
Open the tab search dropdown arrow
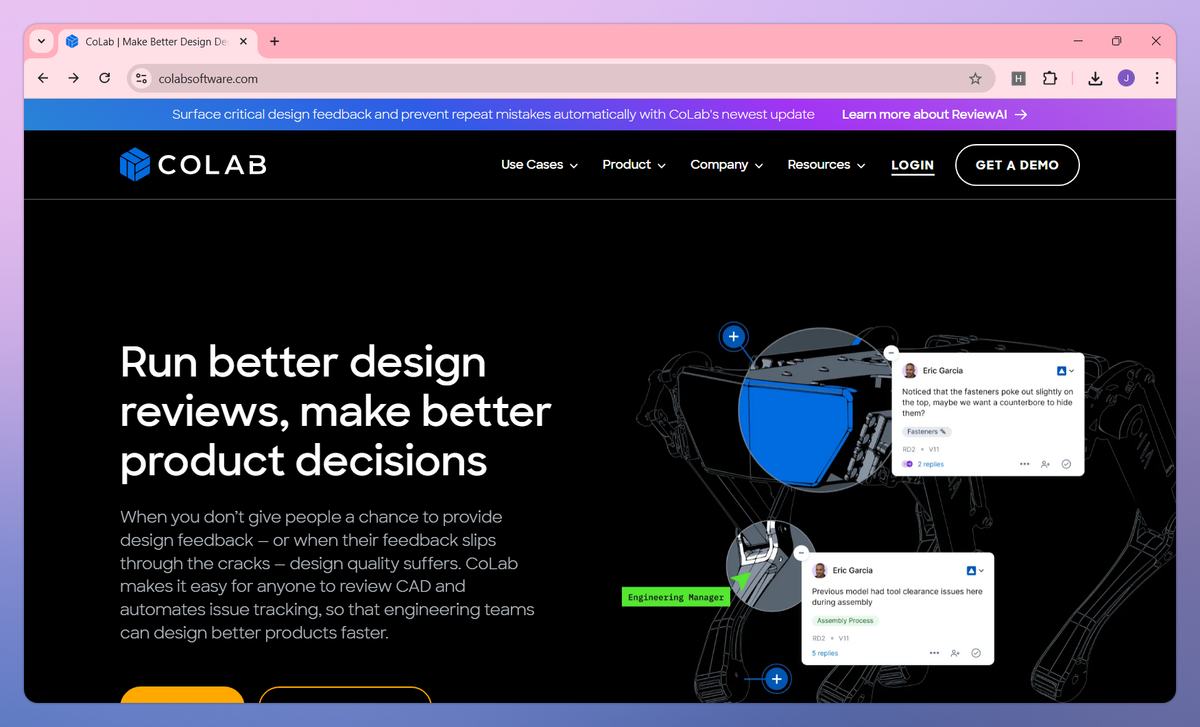pos(41,41)
